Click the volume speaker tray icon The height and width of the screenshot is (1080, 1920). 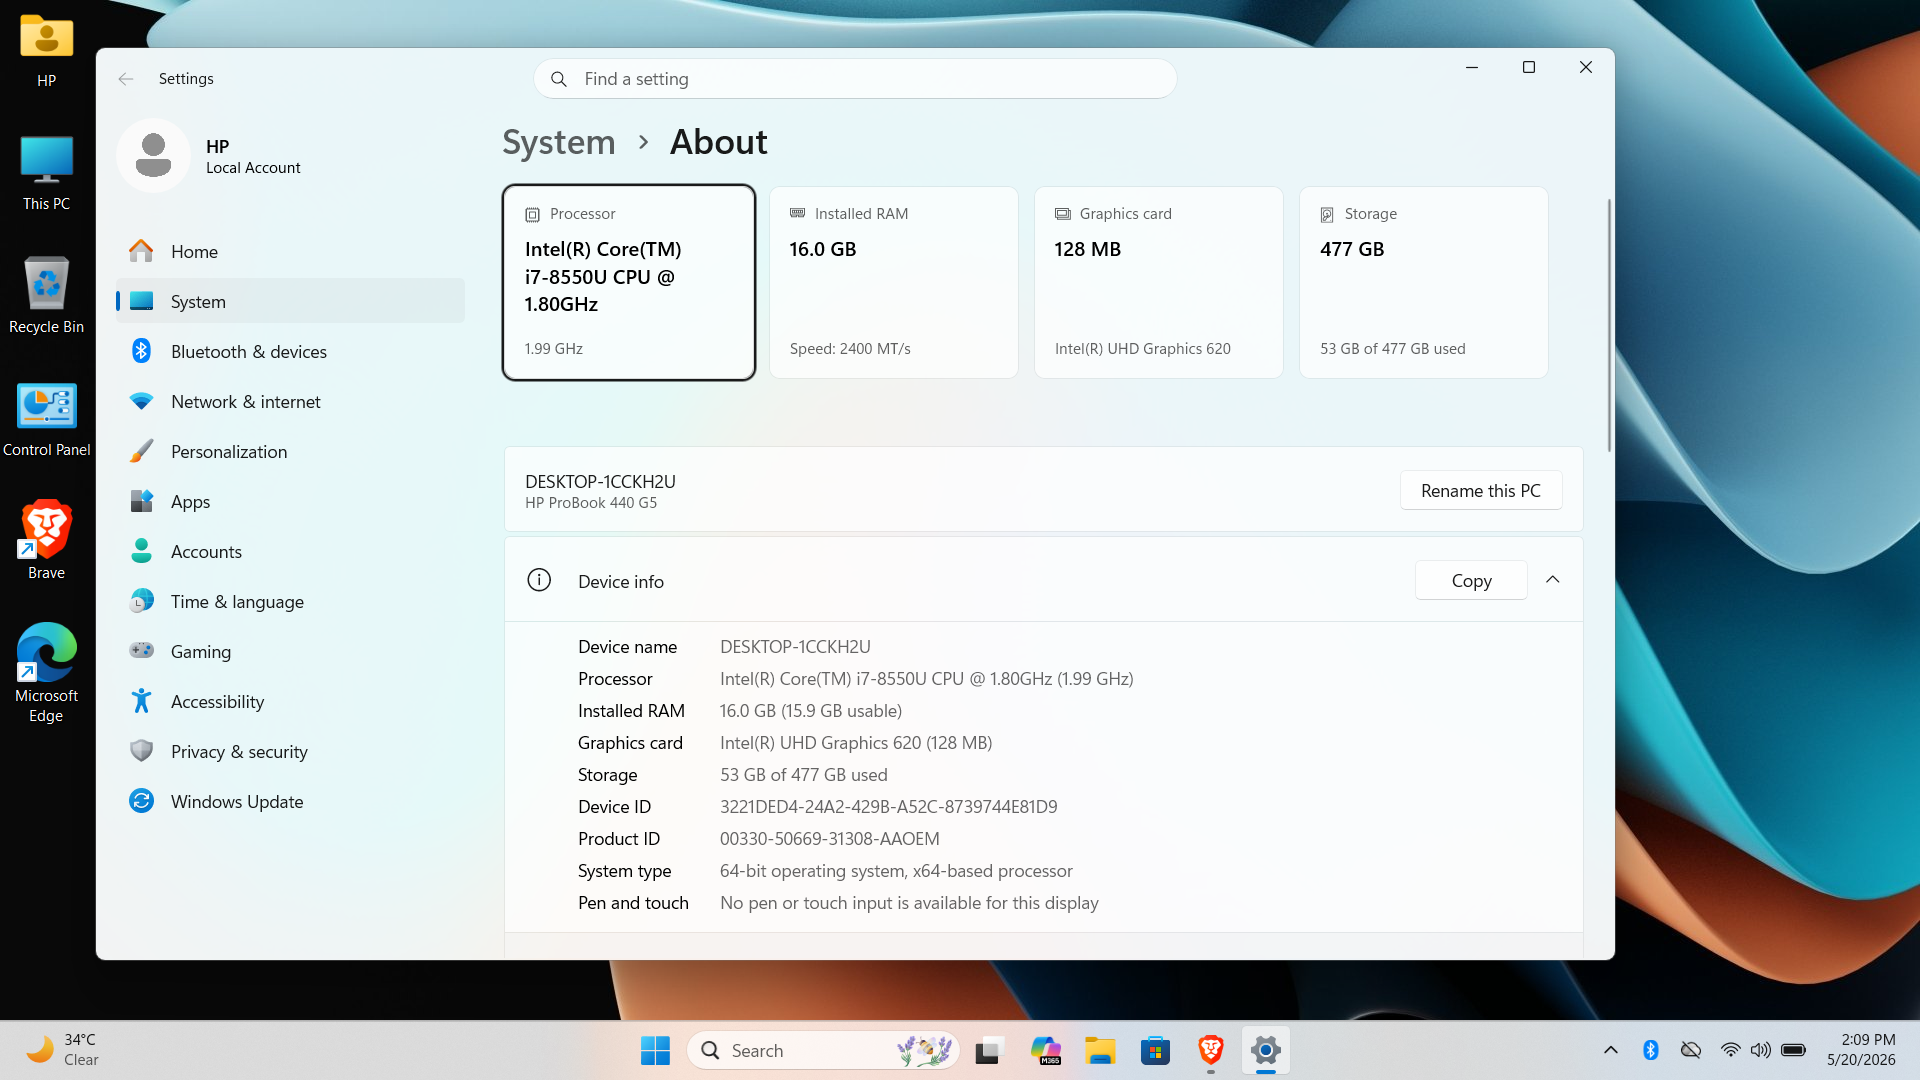(x=1761, y=1050)
